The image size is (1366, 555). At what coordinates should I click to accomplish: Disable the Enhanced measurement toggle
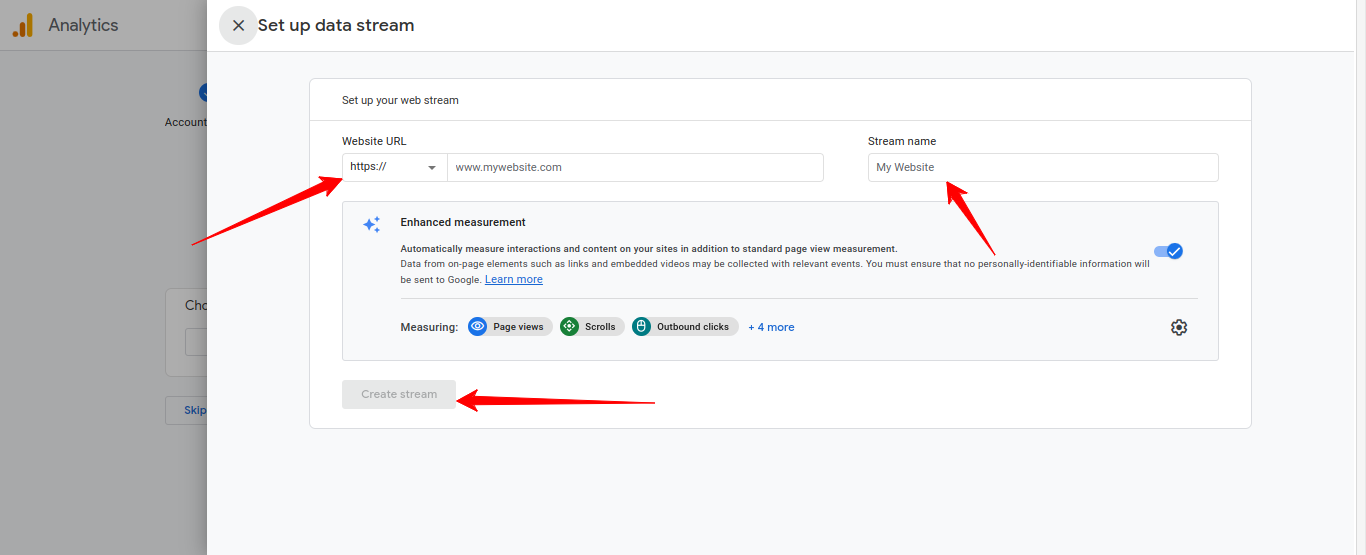[x=1168, y=251]
